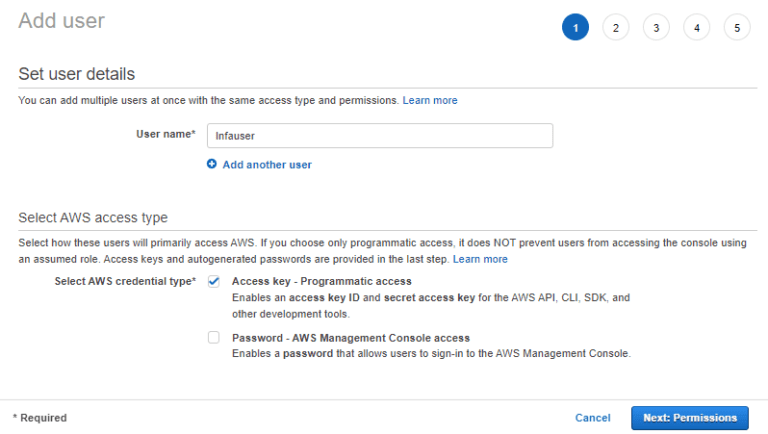Open step 4 of the wizard
768x434 pixels.
pyautogui.click(x=697, y=28)
